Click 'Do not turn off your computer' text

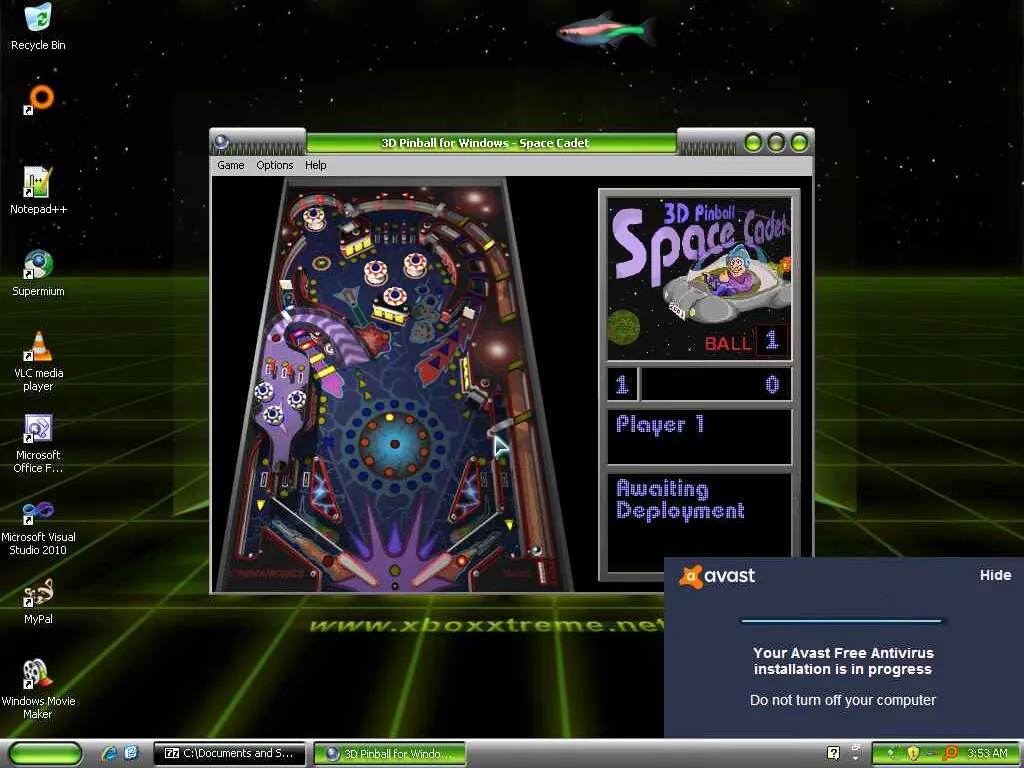coord(842,700)
